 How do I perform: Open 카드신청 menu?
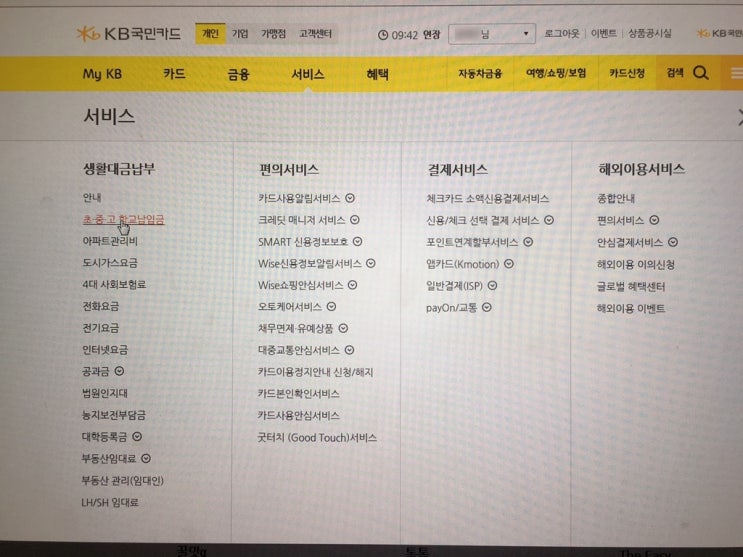tap(627, 73)
